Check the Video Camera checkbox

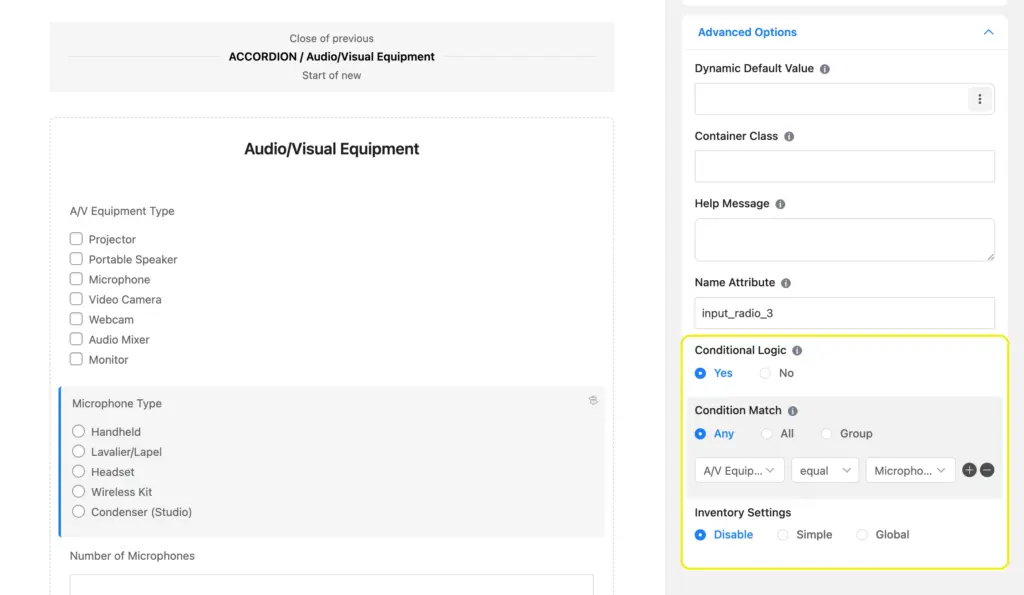pyautogui.click(x=76, y=299)
